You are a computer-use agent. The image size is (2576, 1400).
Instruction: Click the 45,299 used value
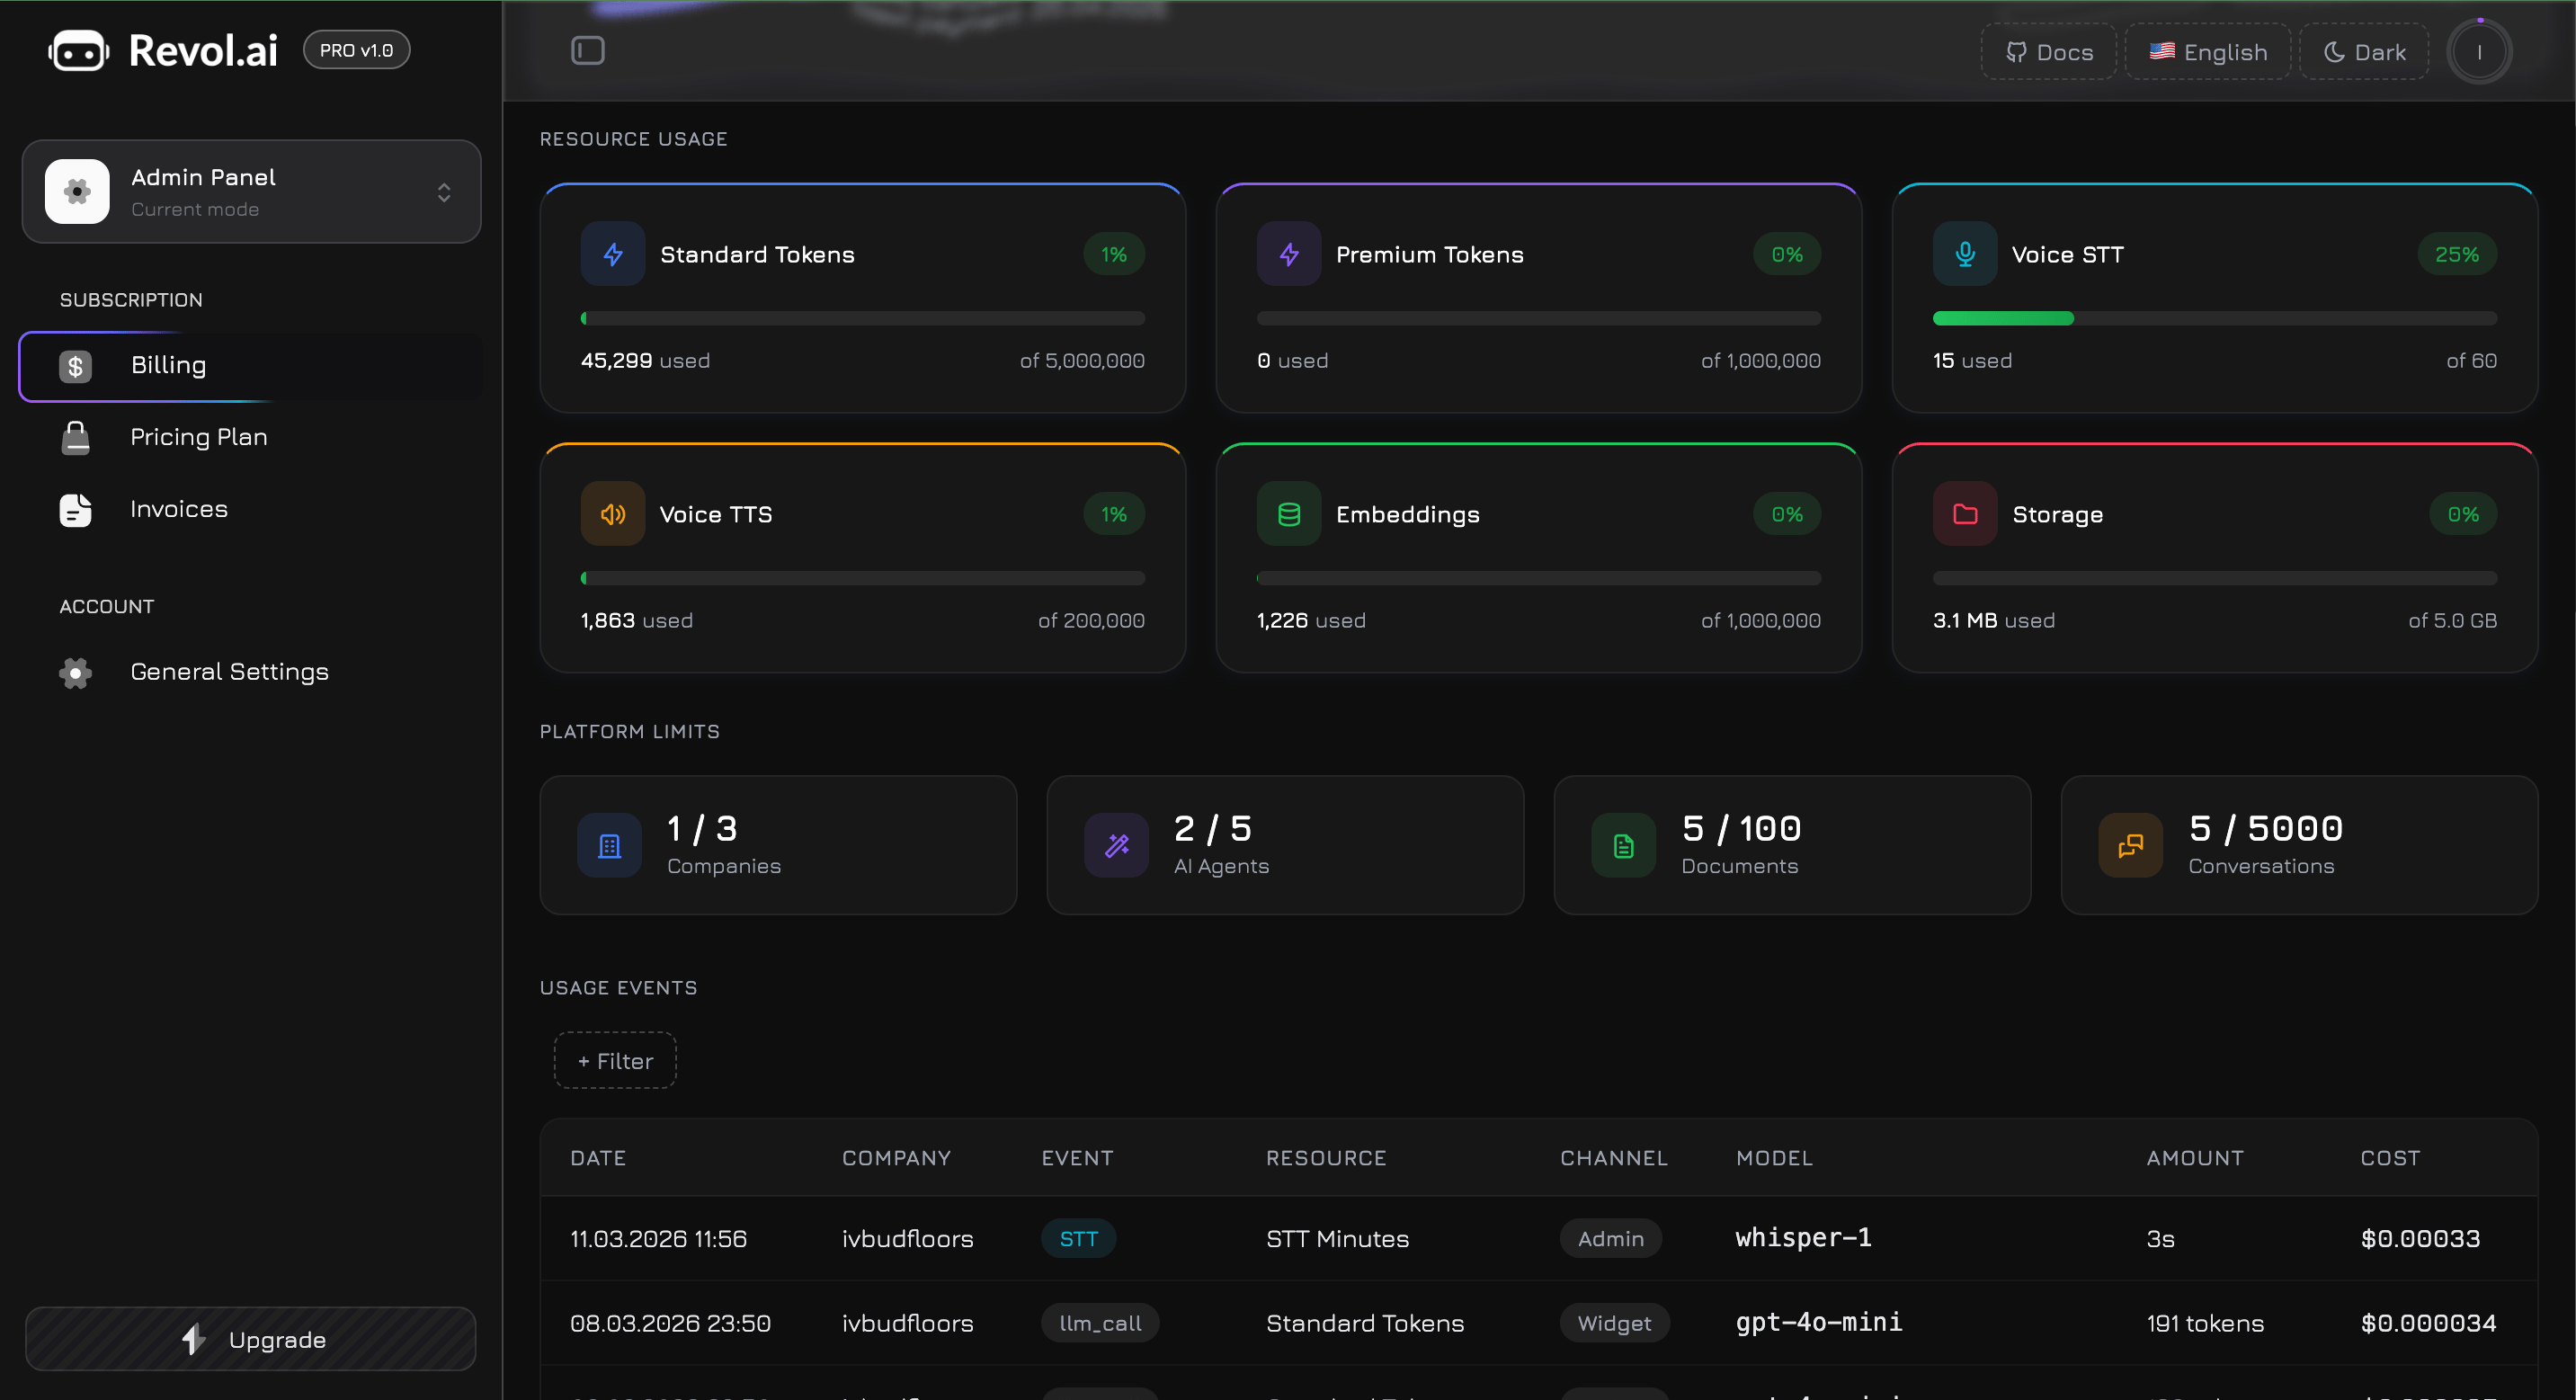[645, 360]
